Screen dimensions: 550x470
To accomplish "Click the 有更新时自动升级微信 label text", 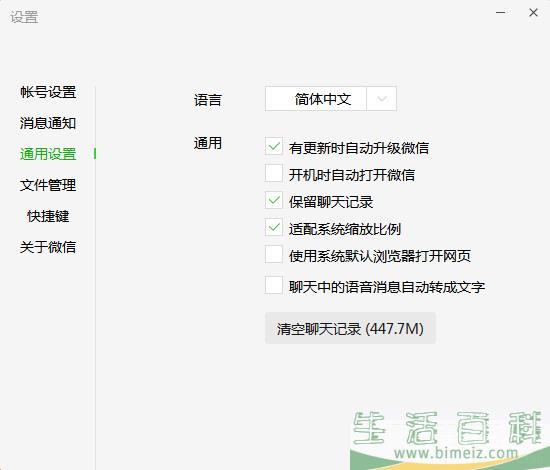I will [359, 148].
